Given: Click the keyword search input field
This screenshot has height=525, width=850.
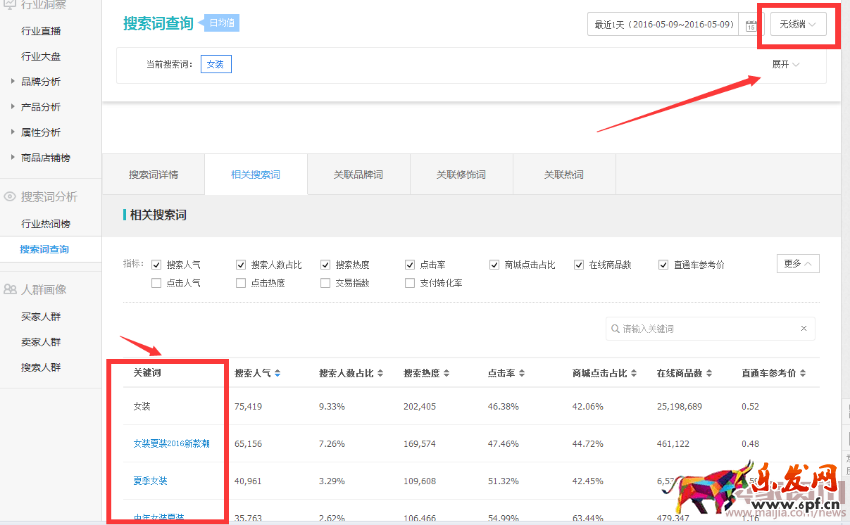Looking at the screenshot, I should point(705,329).
